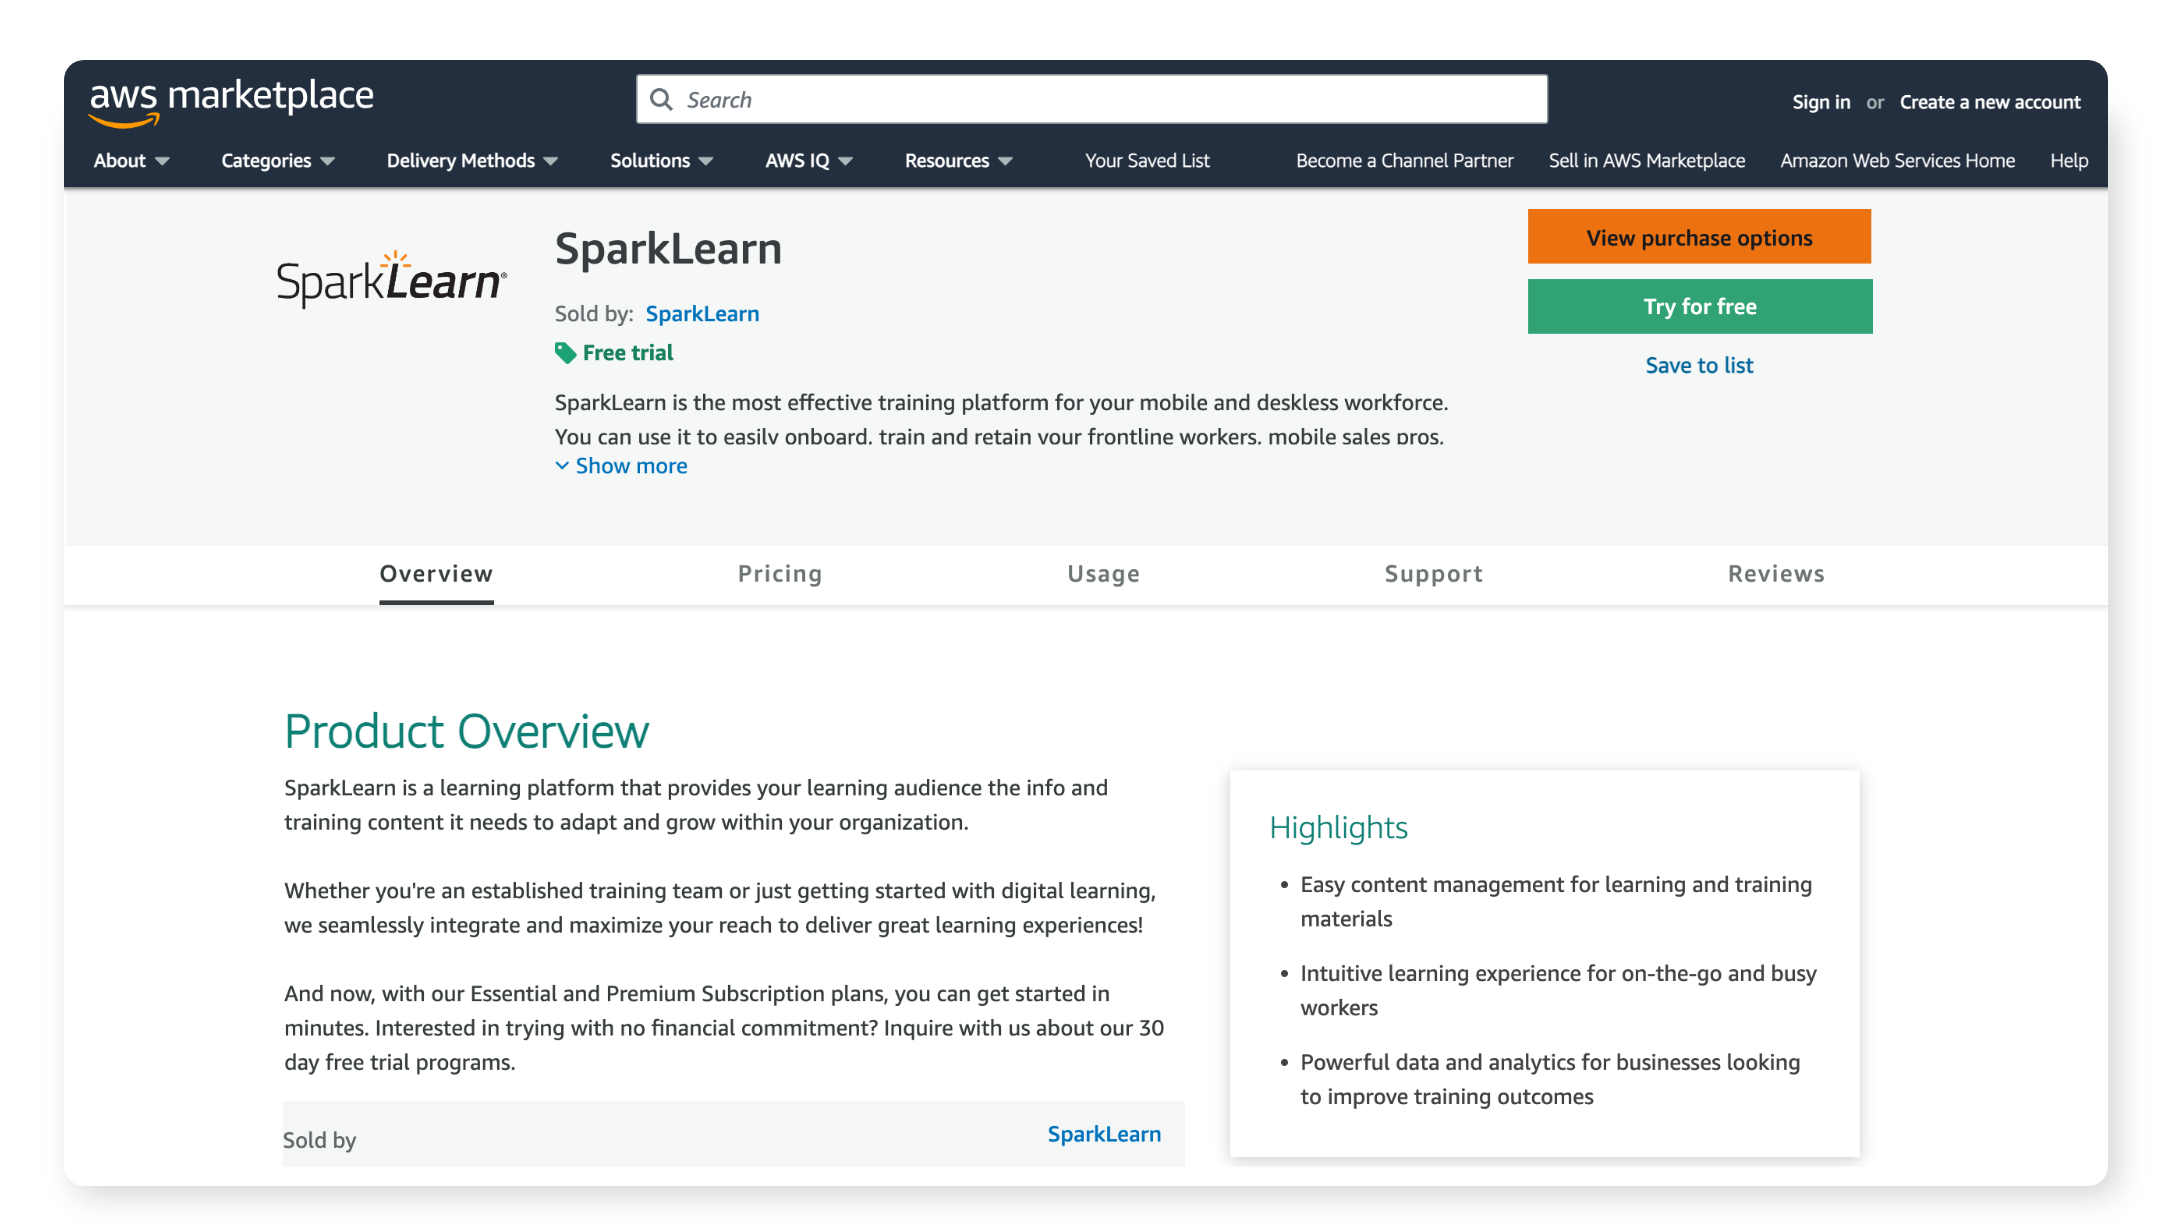Expand the Delivery Methods menu

coord(472,161)
